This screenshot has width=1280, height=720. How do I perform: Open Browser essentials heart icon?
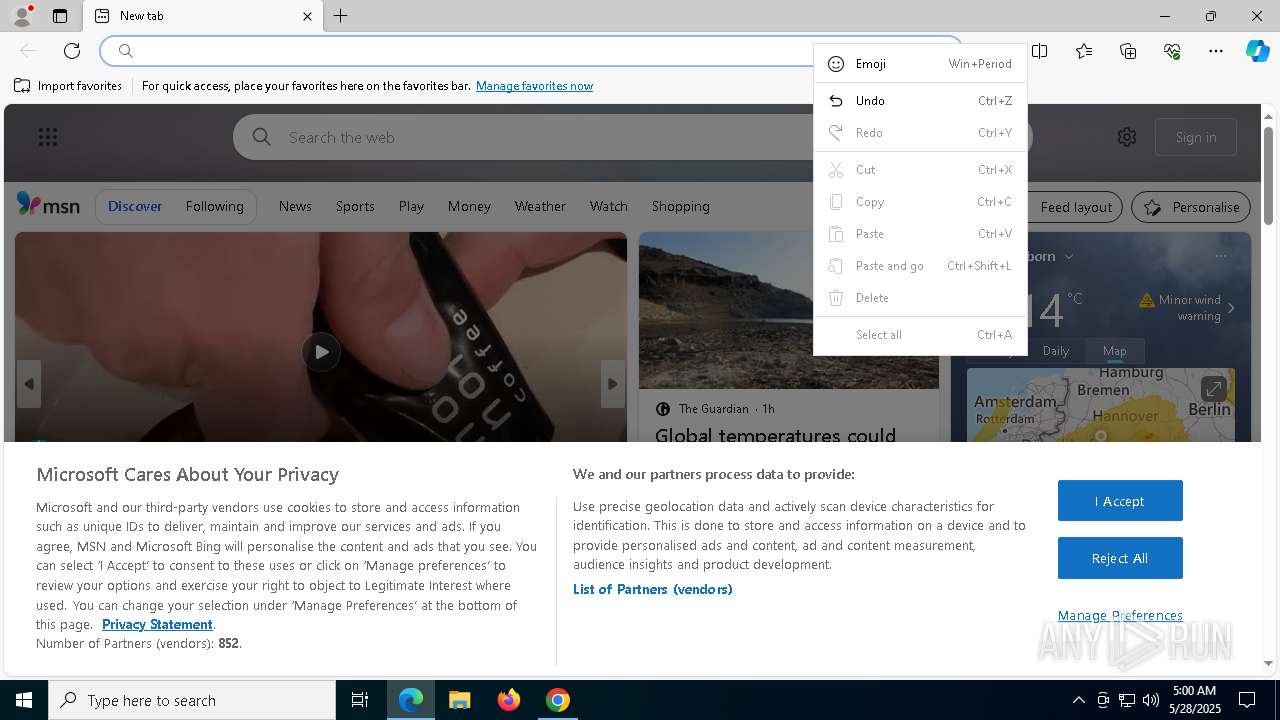point(1172,51)
